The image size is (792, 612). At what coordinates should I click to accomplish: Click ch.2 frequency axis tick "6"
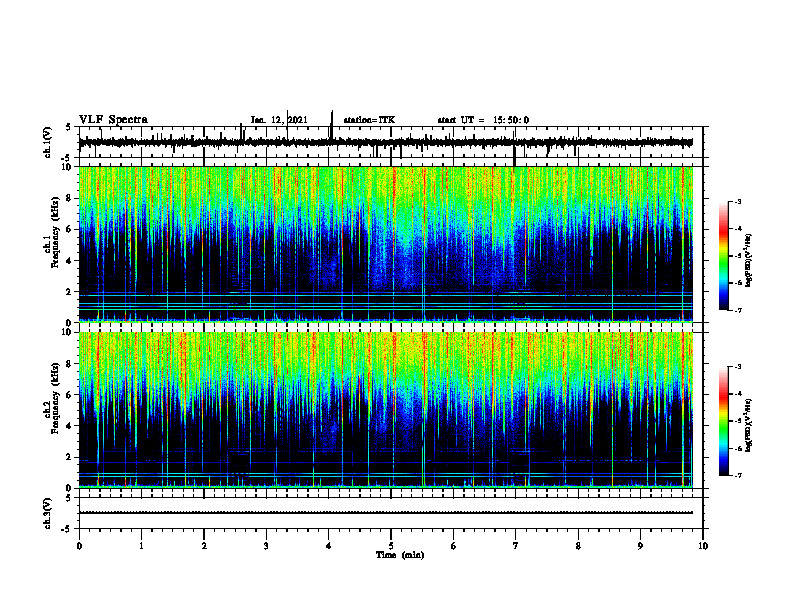tap(70, 395)
